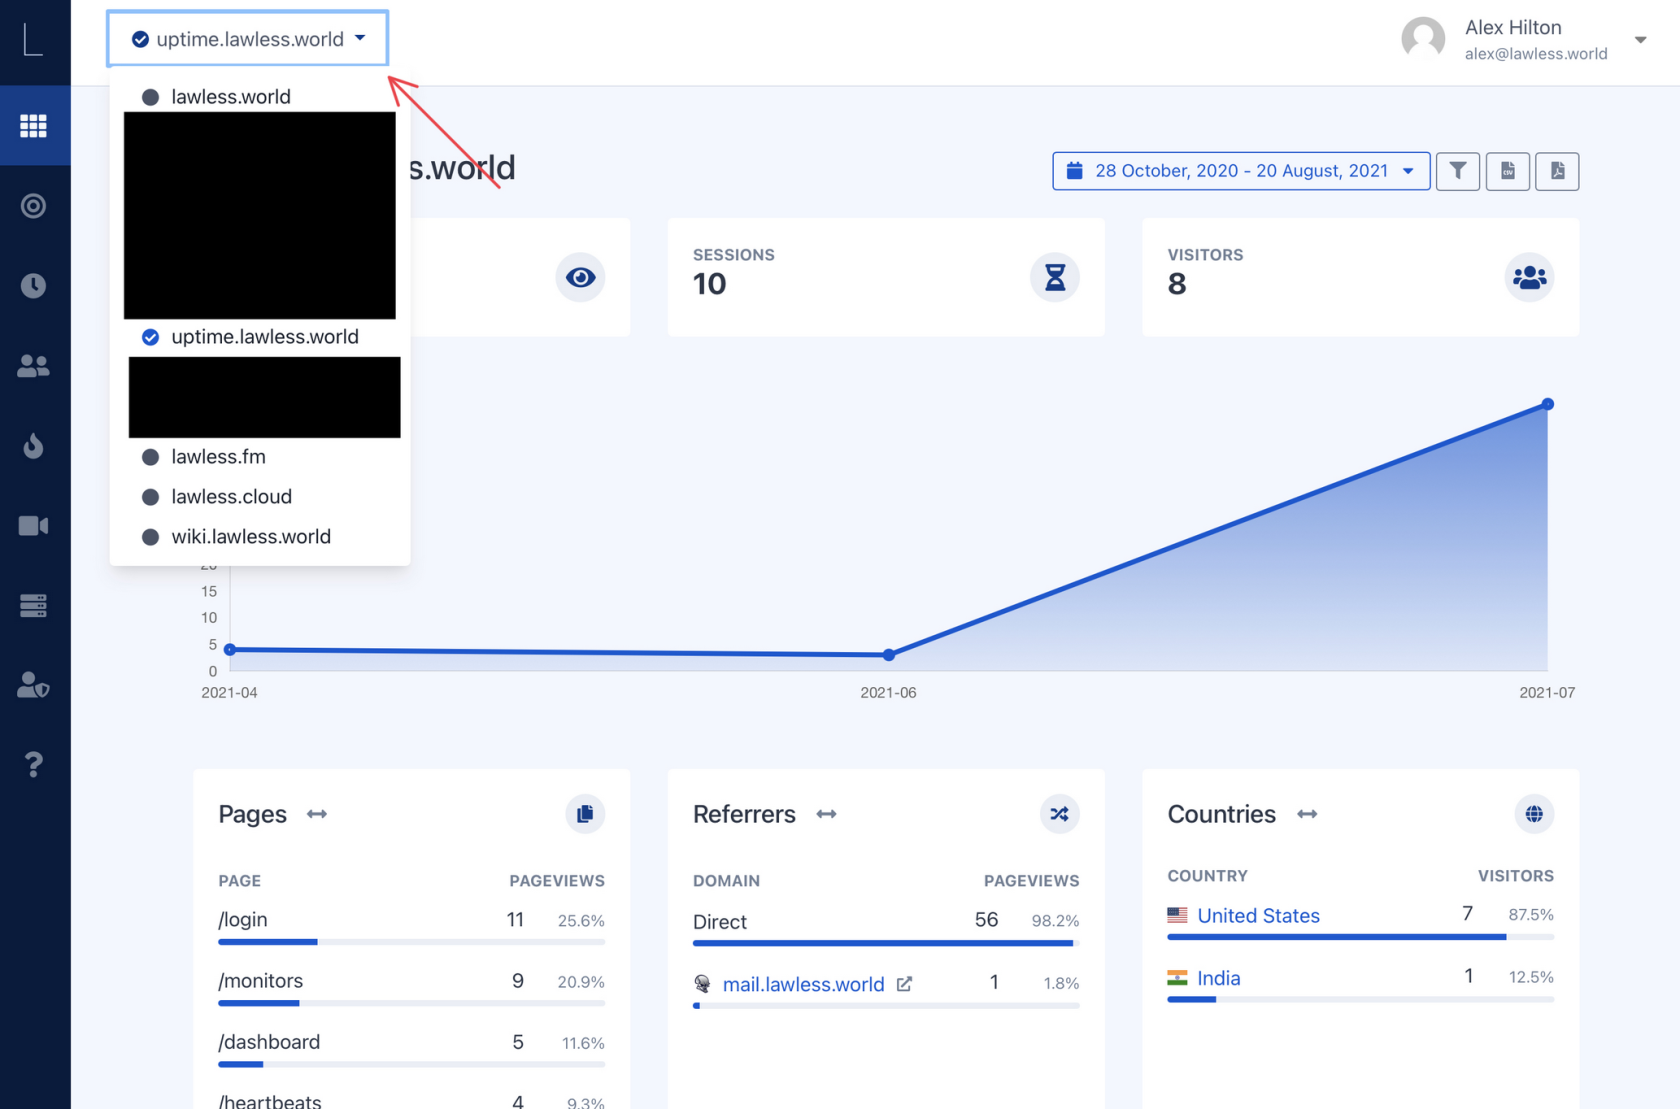This screenshot has width=1680, height=1109.
Task: Open the video camera icon in sidebar
Action: click(34, 526)
